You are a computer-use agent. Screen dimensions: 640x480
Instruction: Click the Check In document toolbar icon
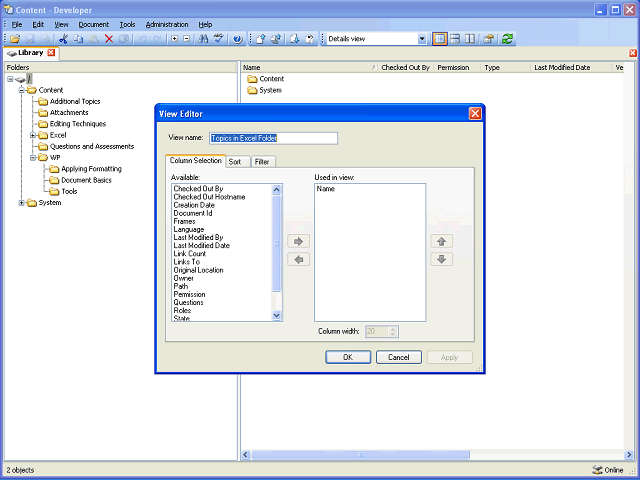[x=261, y=39]
